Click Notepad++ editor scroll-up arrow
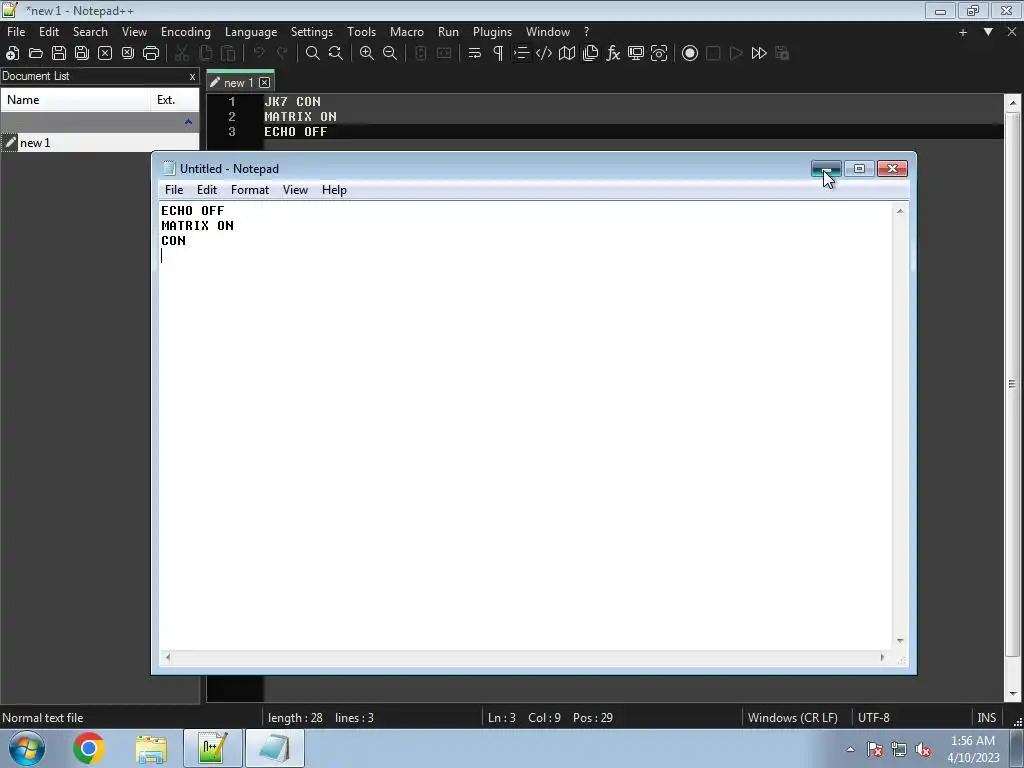Viewport: 1024px width, 768px height. 1012,103
